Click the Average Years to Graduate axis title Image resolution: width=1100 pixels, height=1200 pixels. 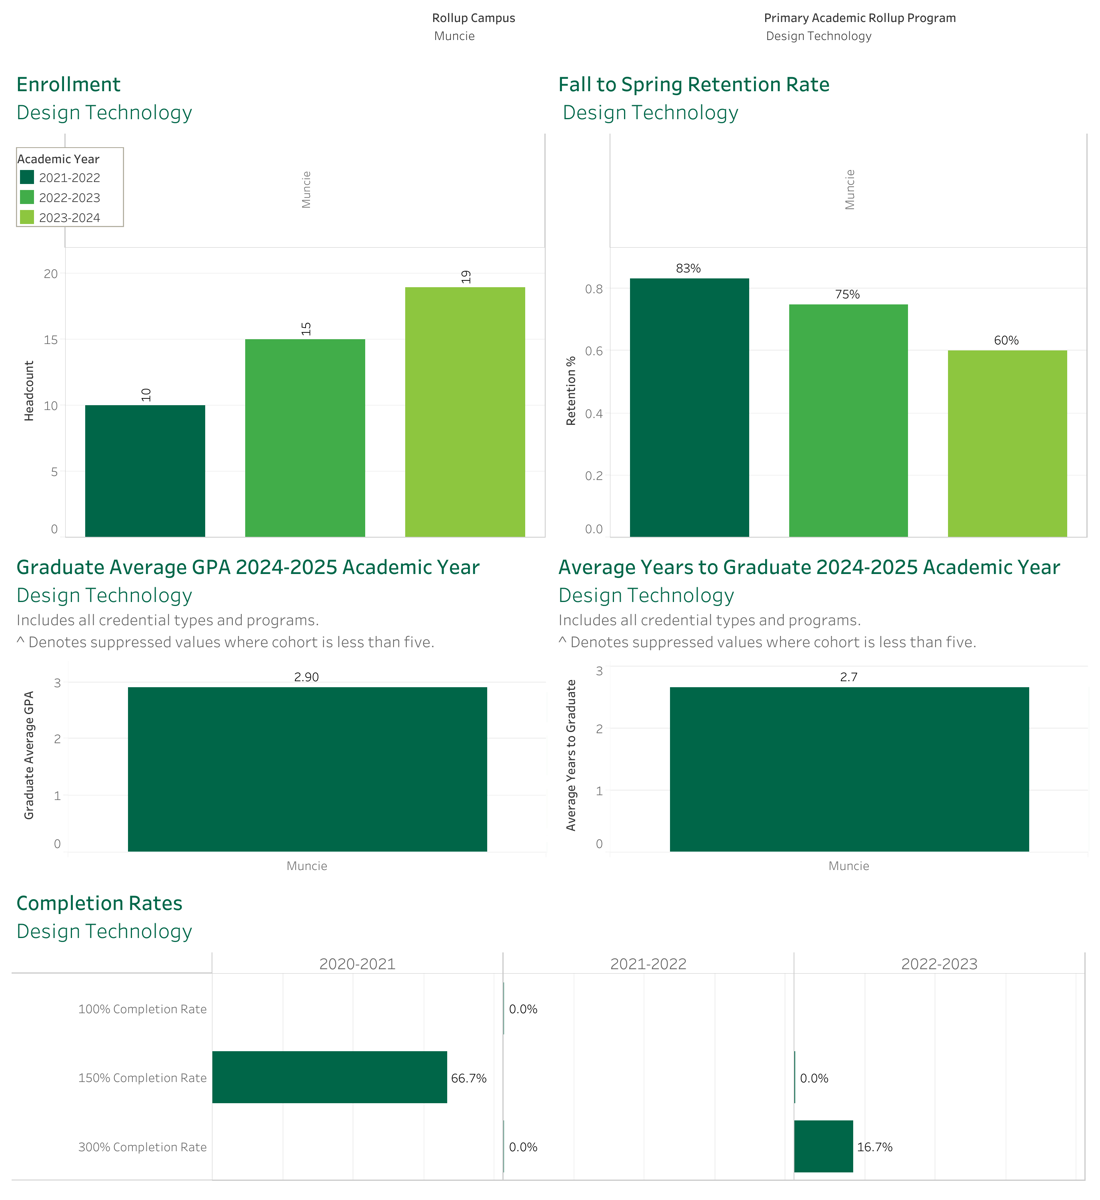click(x=571, y=755)
